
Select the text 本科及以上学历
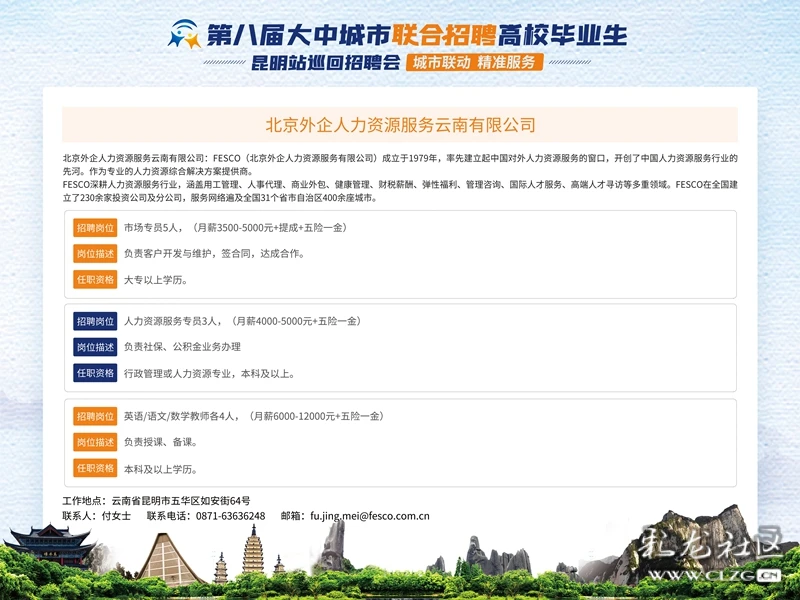click(x=161, y=469)
